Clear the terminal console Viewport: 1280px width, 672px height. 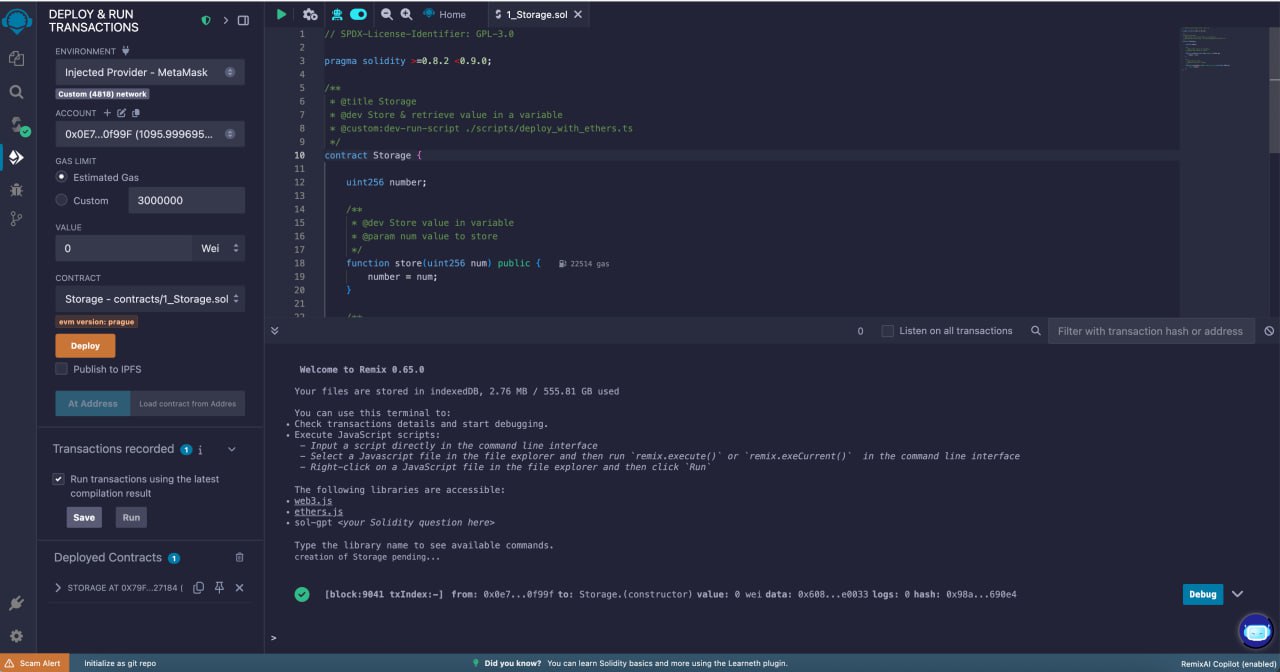click(1269, 331)
